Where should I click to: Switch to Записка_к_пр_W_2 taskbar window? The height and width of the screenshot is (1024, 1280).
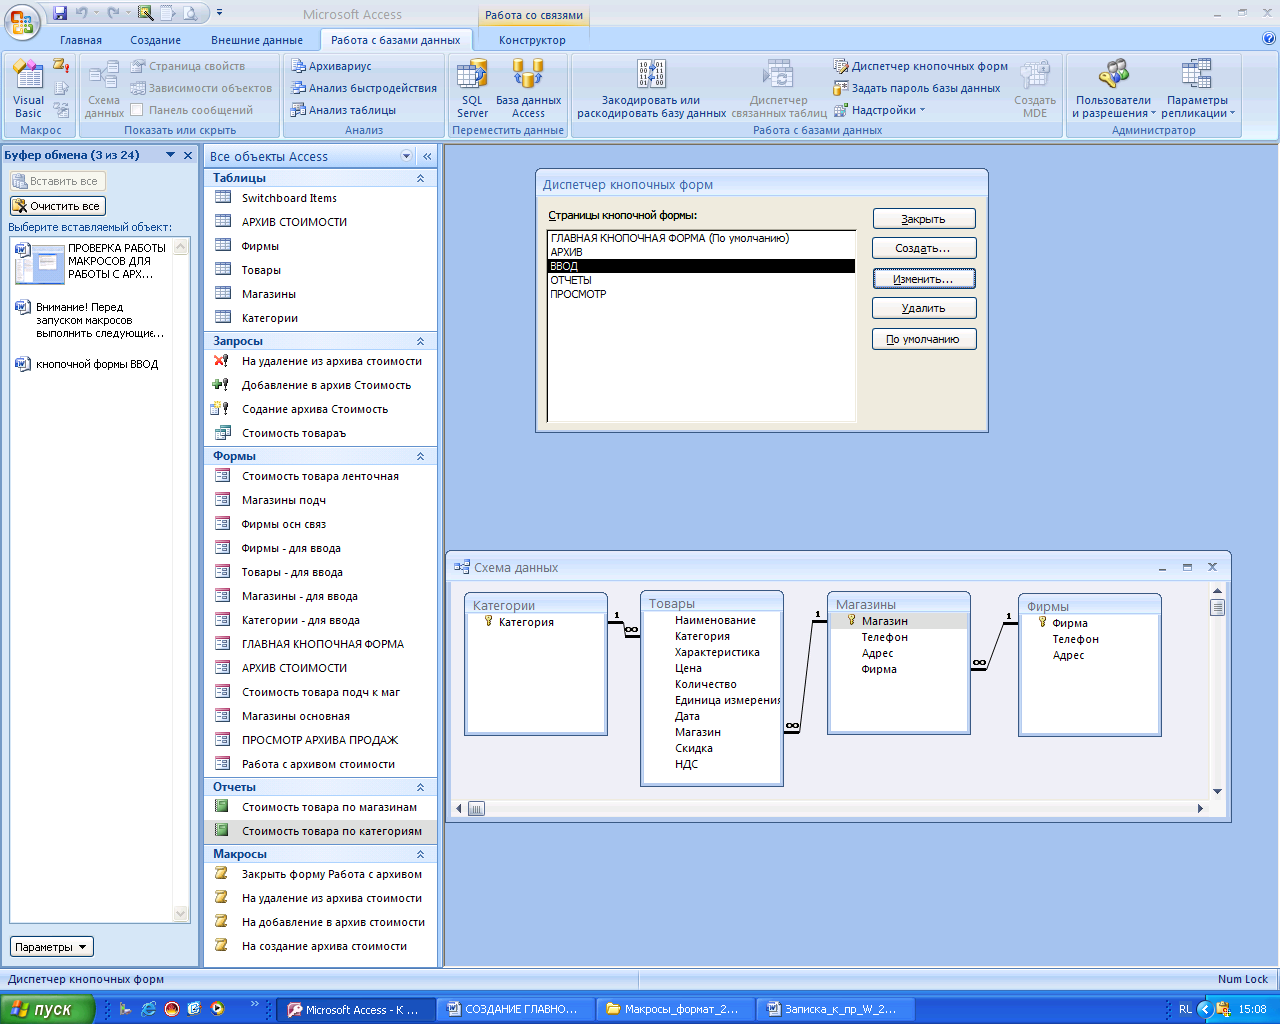tap(834, 1009)
